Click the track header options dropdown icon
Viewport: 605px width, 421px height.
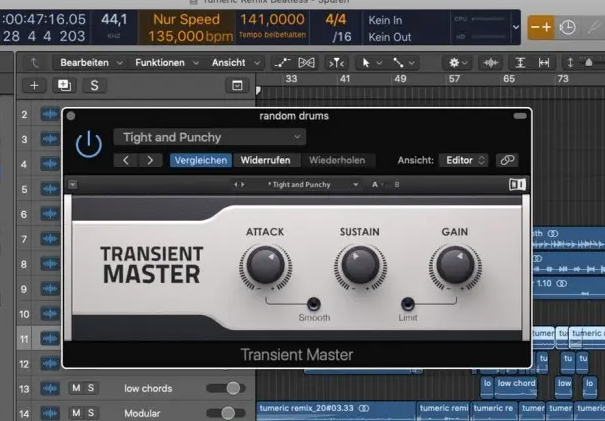(237, 85)
